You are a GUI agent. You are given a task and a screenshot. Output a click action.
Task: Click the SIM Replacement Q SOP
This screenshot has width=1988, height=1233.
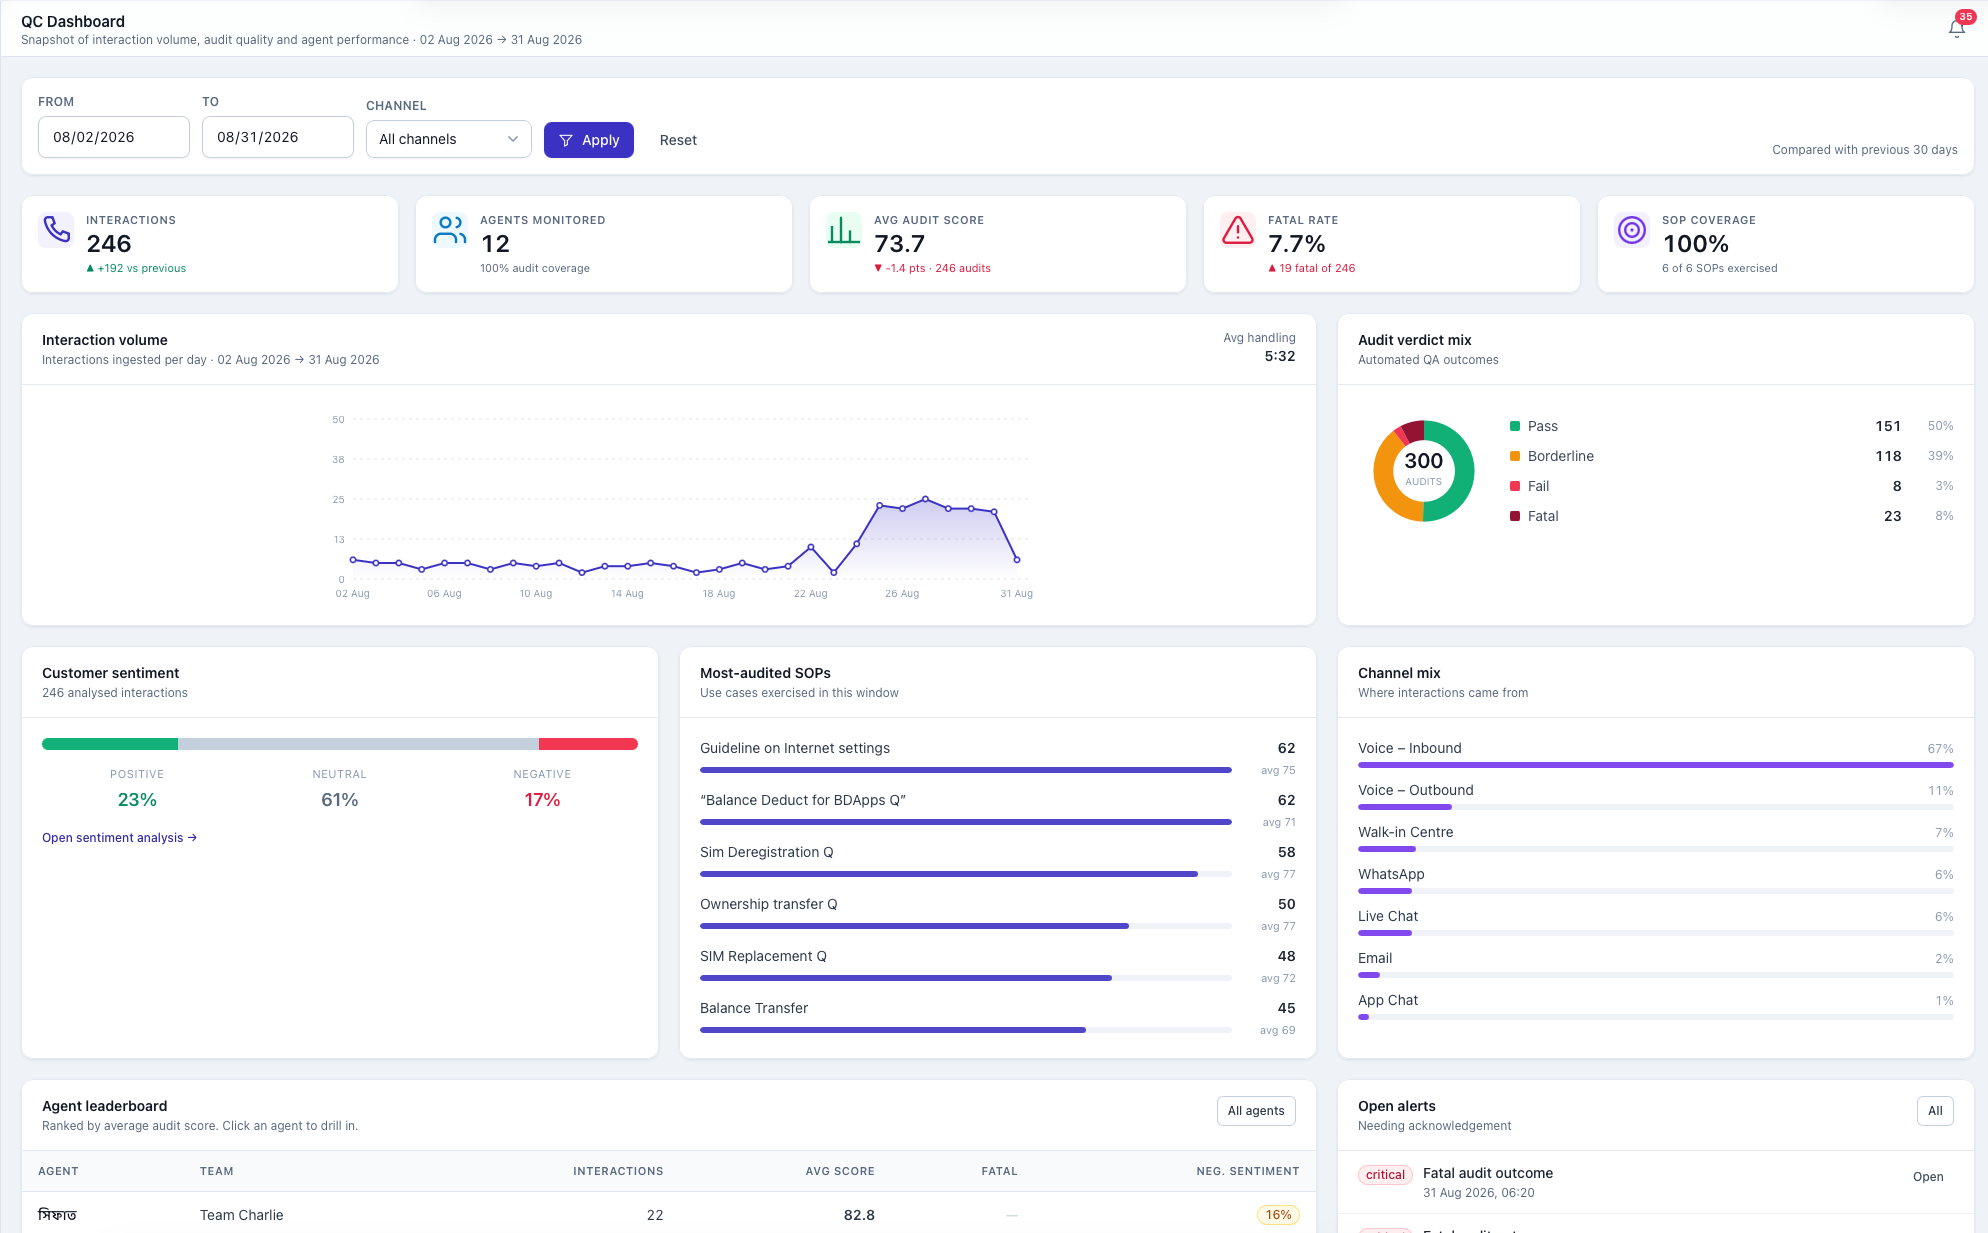coord(997,967)
